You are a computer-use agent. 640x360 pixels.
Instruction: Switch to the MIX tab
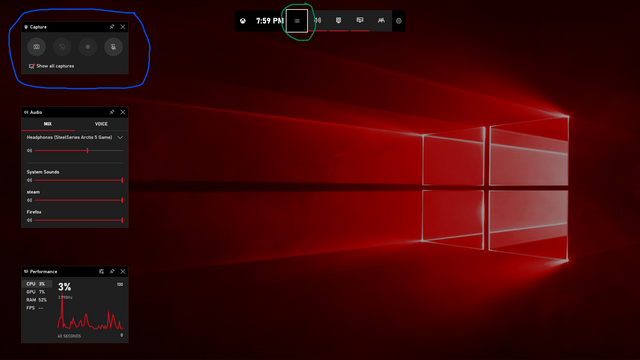coord(48,124)
